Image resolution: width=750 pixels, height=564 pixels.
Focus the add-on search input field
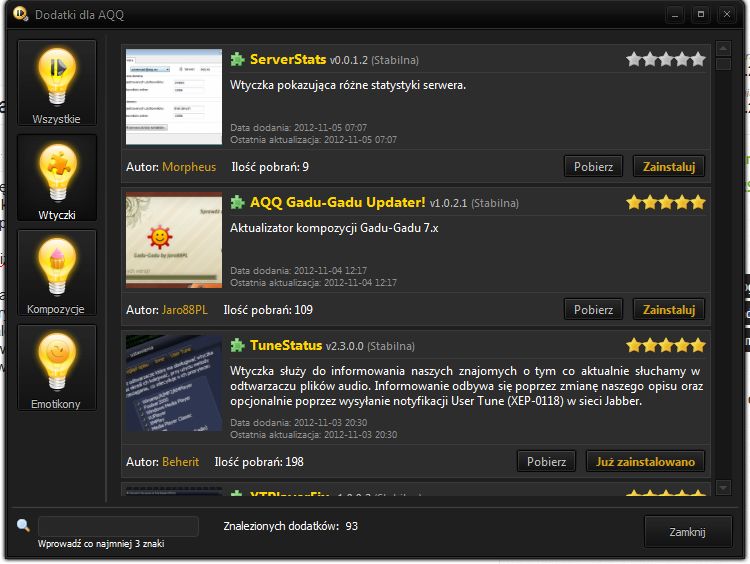click(x=118, y=526)
